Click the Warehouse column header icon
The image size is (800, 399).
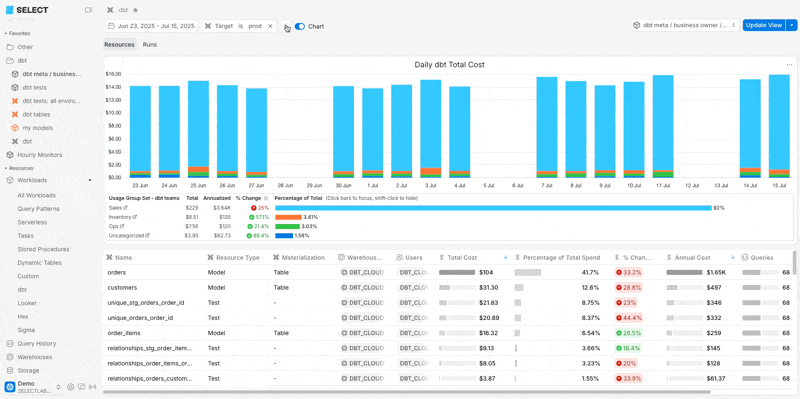(x=342, y=258)
